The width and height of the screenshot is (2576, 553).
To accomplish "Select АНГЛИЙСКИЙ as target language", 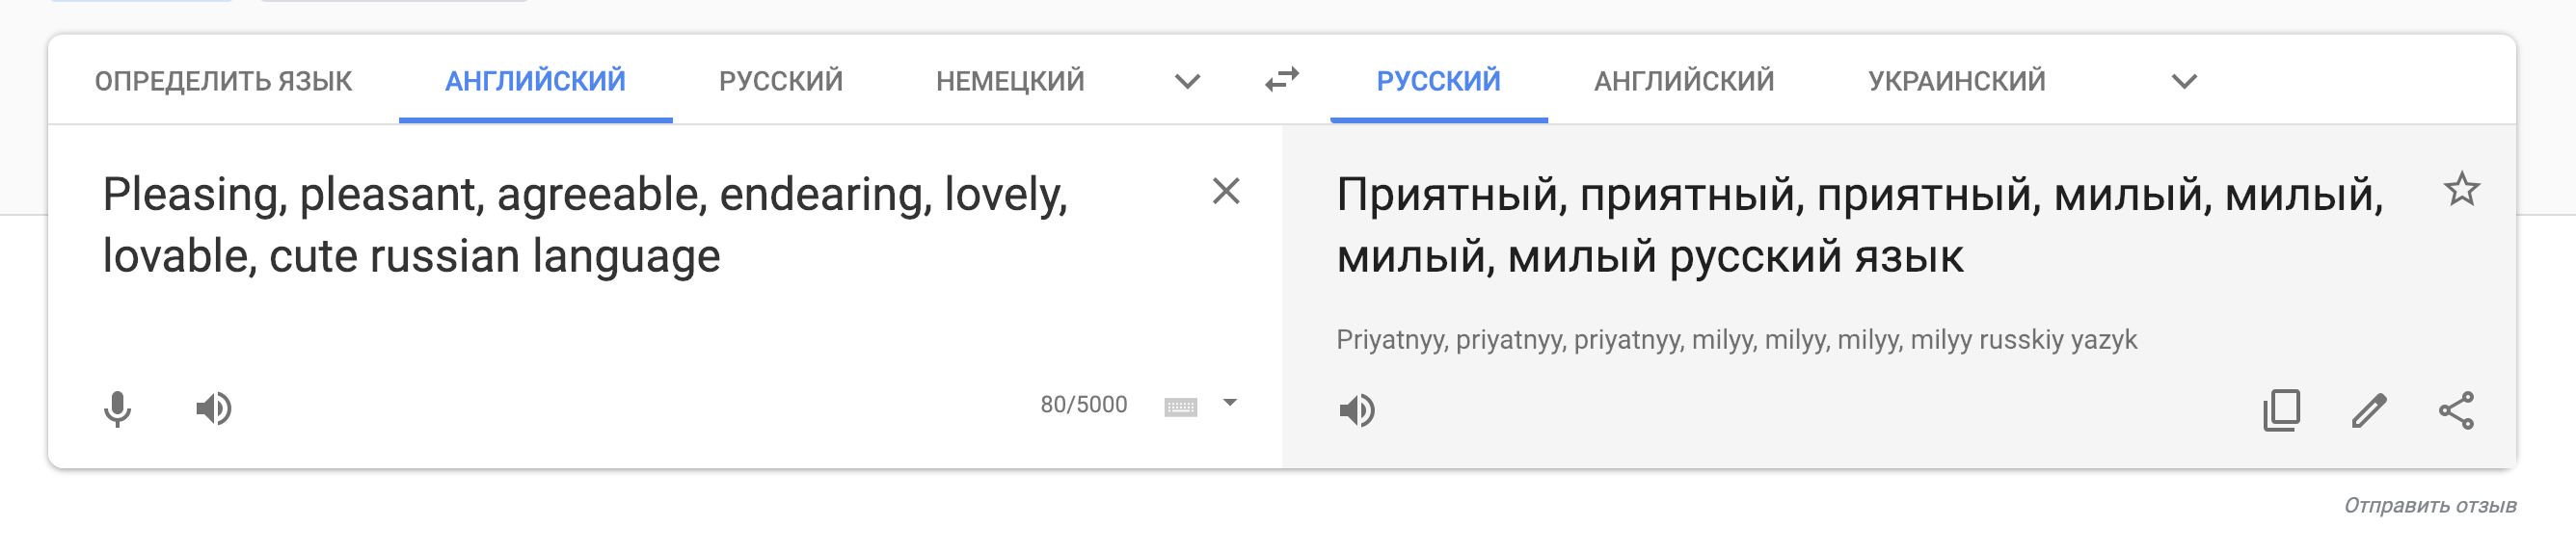I will click(x=1683, y=81).
